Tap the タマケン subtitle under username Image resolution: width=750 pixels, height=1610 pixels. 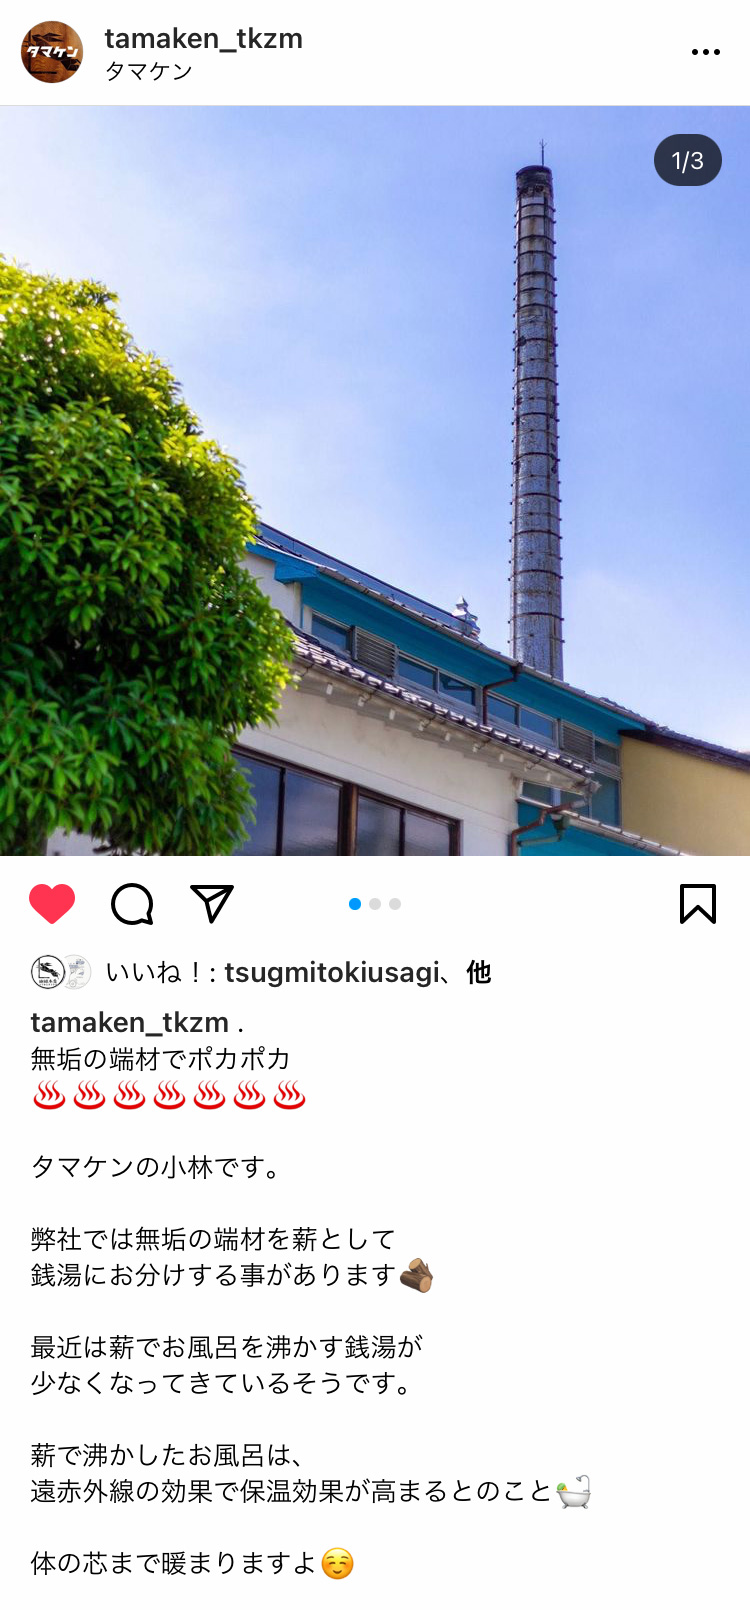tap(149, 72)
